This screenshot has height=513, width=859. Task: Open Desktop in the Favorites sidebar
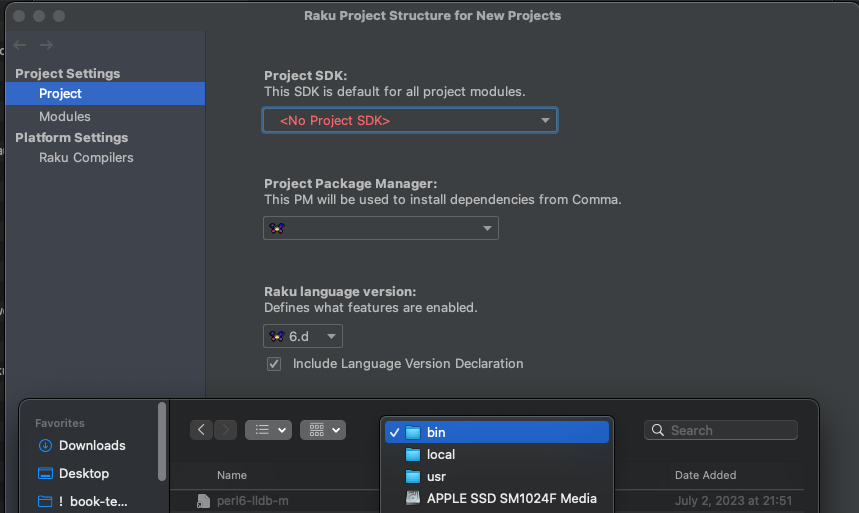click(73, 474)
